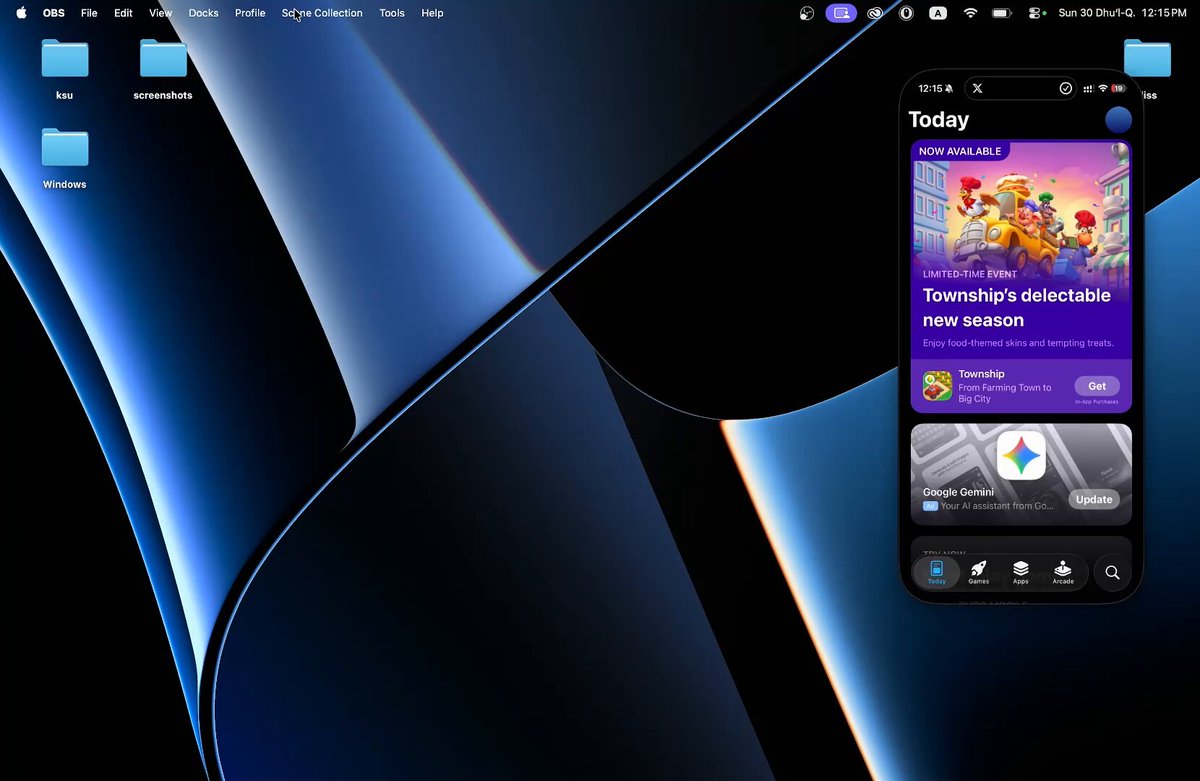Viewport: 1200px width, 781px height.
Task: Tap the X app icon in Dynamic Island
Action: click(x=977, y=88)
